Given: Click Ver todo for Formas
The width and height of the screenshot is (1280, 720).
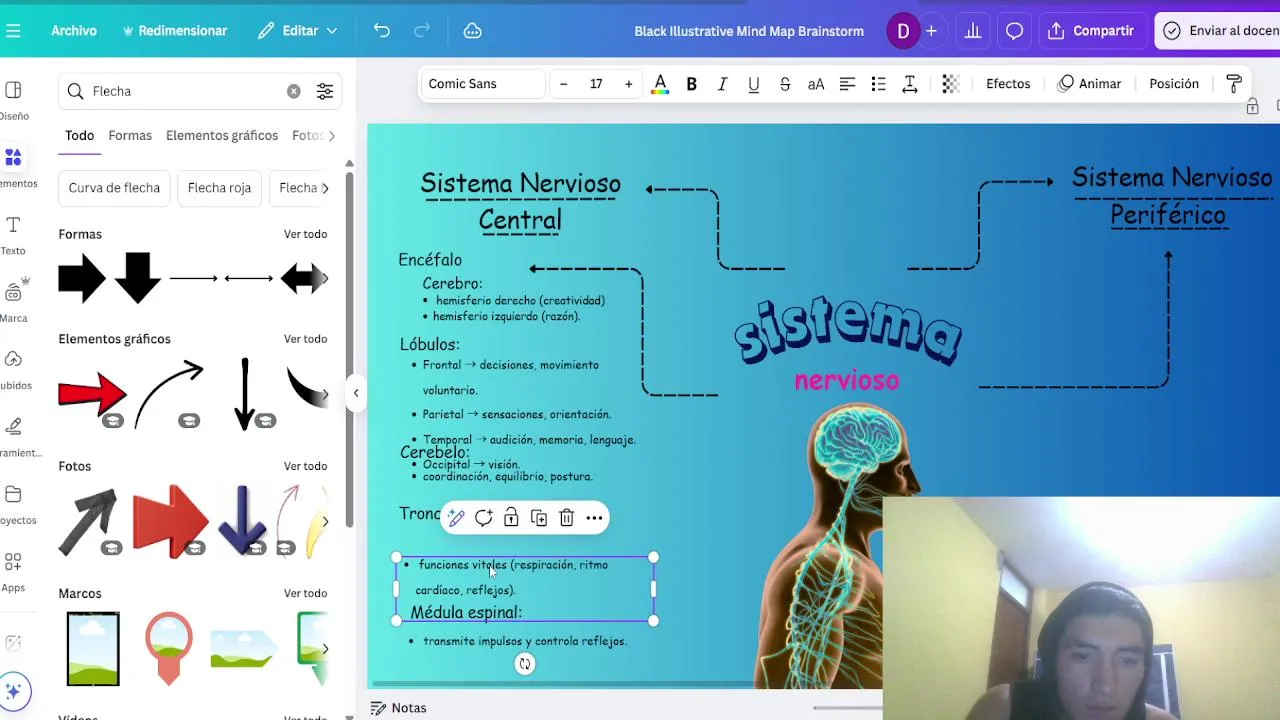Looking at the screenshot, I should (x=305, y=234).
